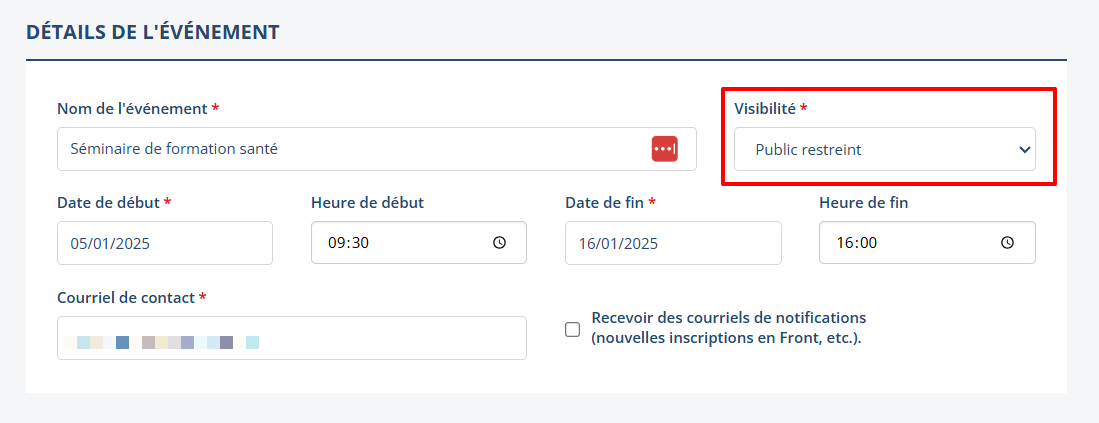Screen dimensions: 1099x423
Task: Click the 'Heure de fin' label
Action: (863, 202)
